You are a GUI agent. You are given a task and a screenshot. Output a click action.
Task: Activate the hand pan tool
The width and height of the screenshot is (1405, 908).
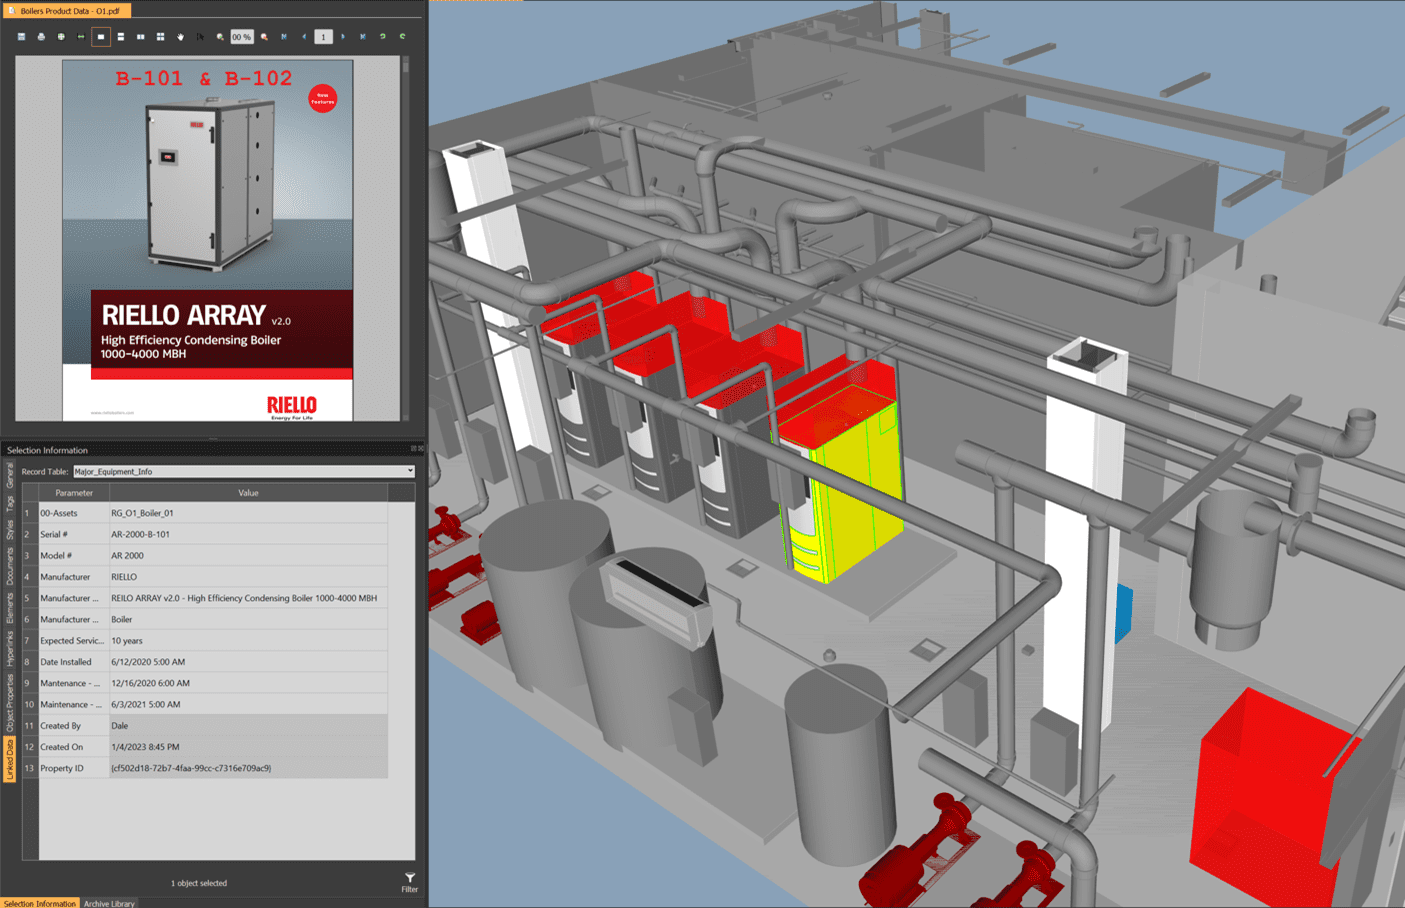pyautogui.click(x=181, y=37)
